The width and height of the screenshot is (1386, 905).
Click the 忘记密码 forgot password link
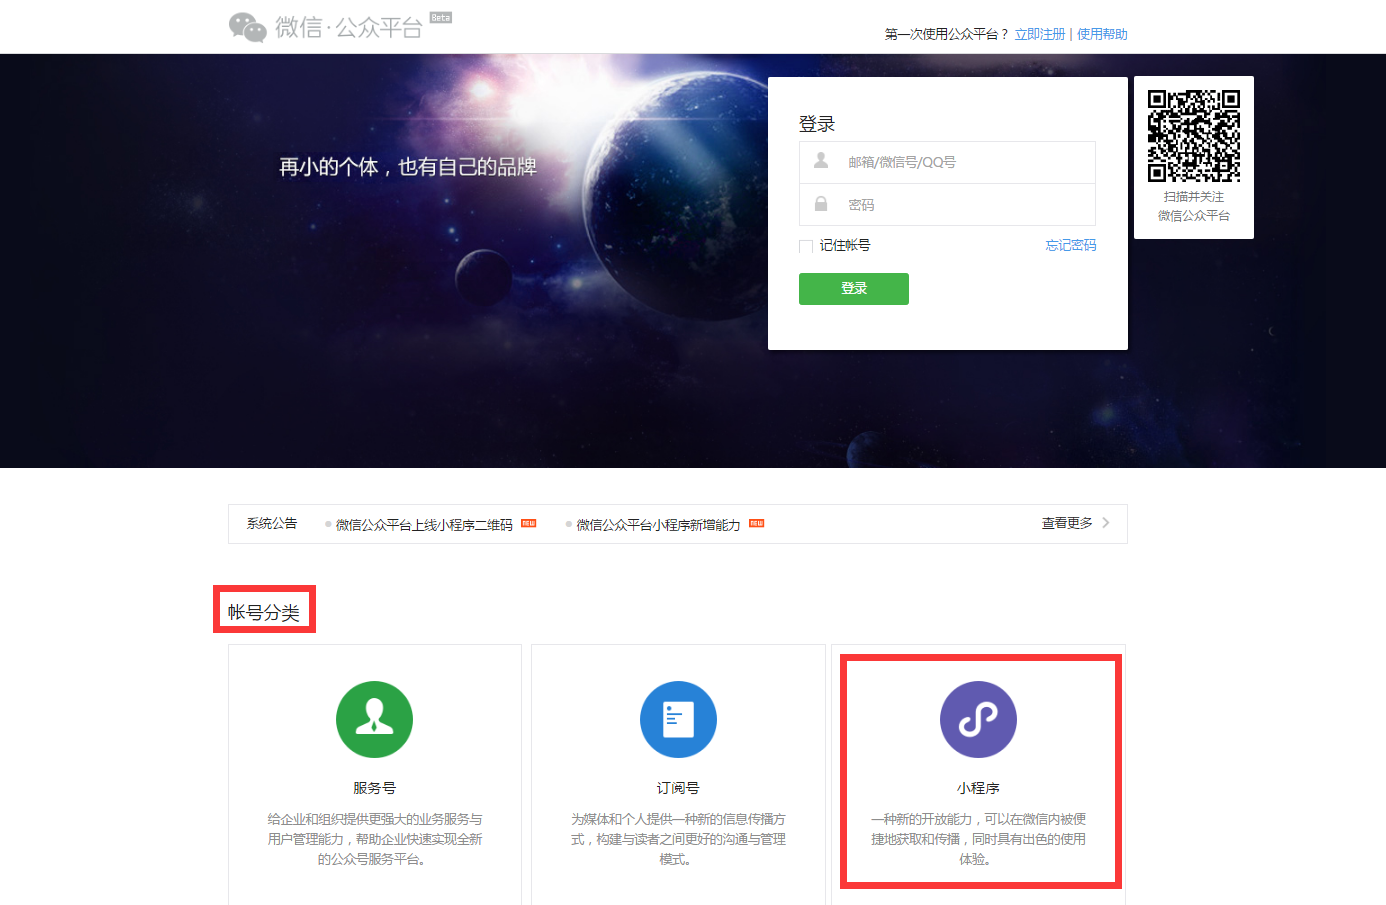[x=1071, y=245]
